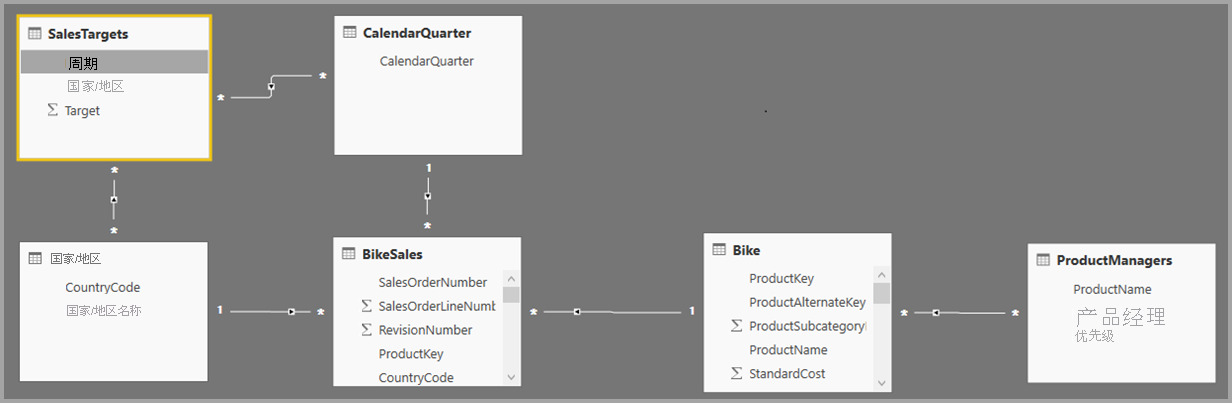Select SalesOrderNumber field in BikeSales
The width and height of the screenshot is (1232, 403).
pyautogui.click(x=433, y=282)
